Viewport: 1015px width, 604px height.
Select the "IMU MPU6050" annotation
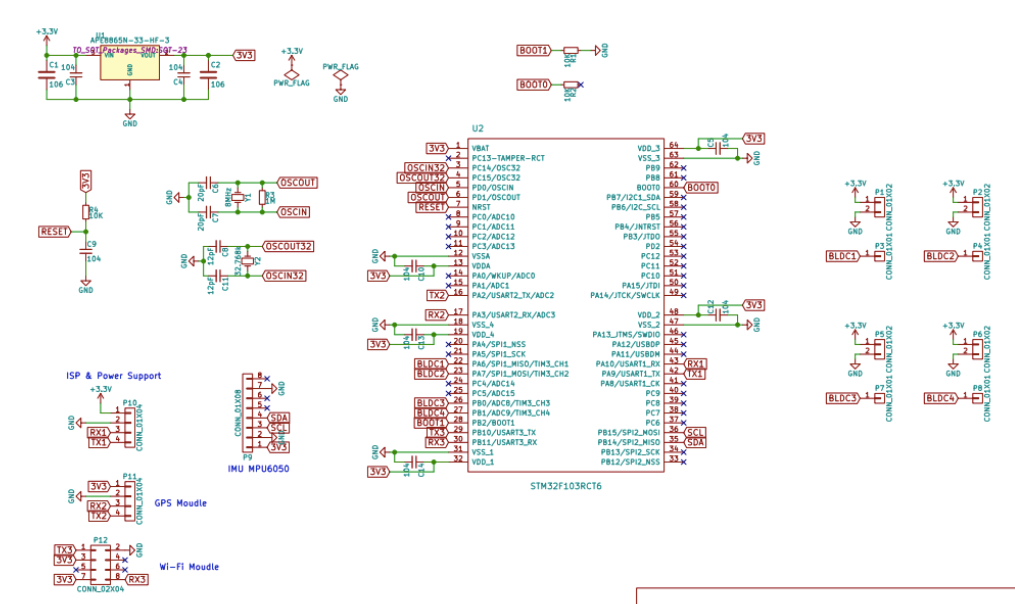(258, 468)
